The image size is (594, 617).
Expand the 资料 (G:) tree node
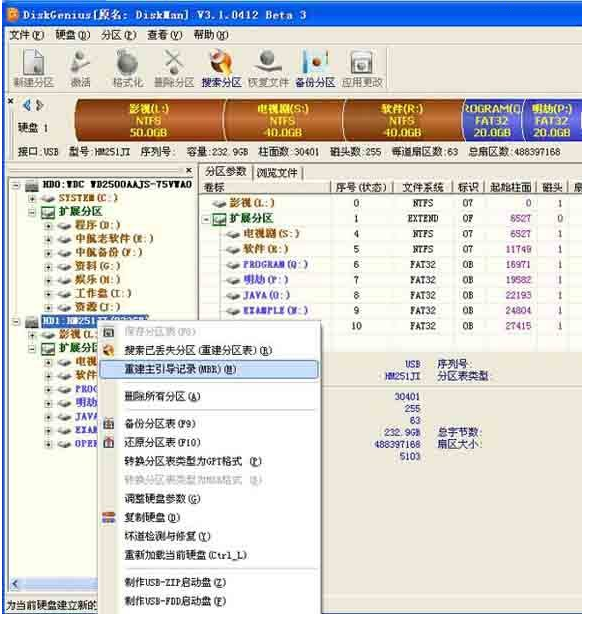point(48,267)
